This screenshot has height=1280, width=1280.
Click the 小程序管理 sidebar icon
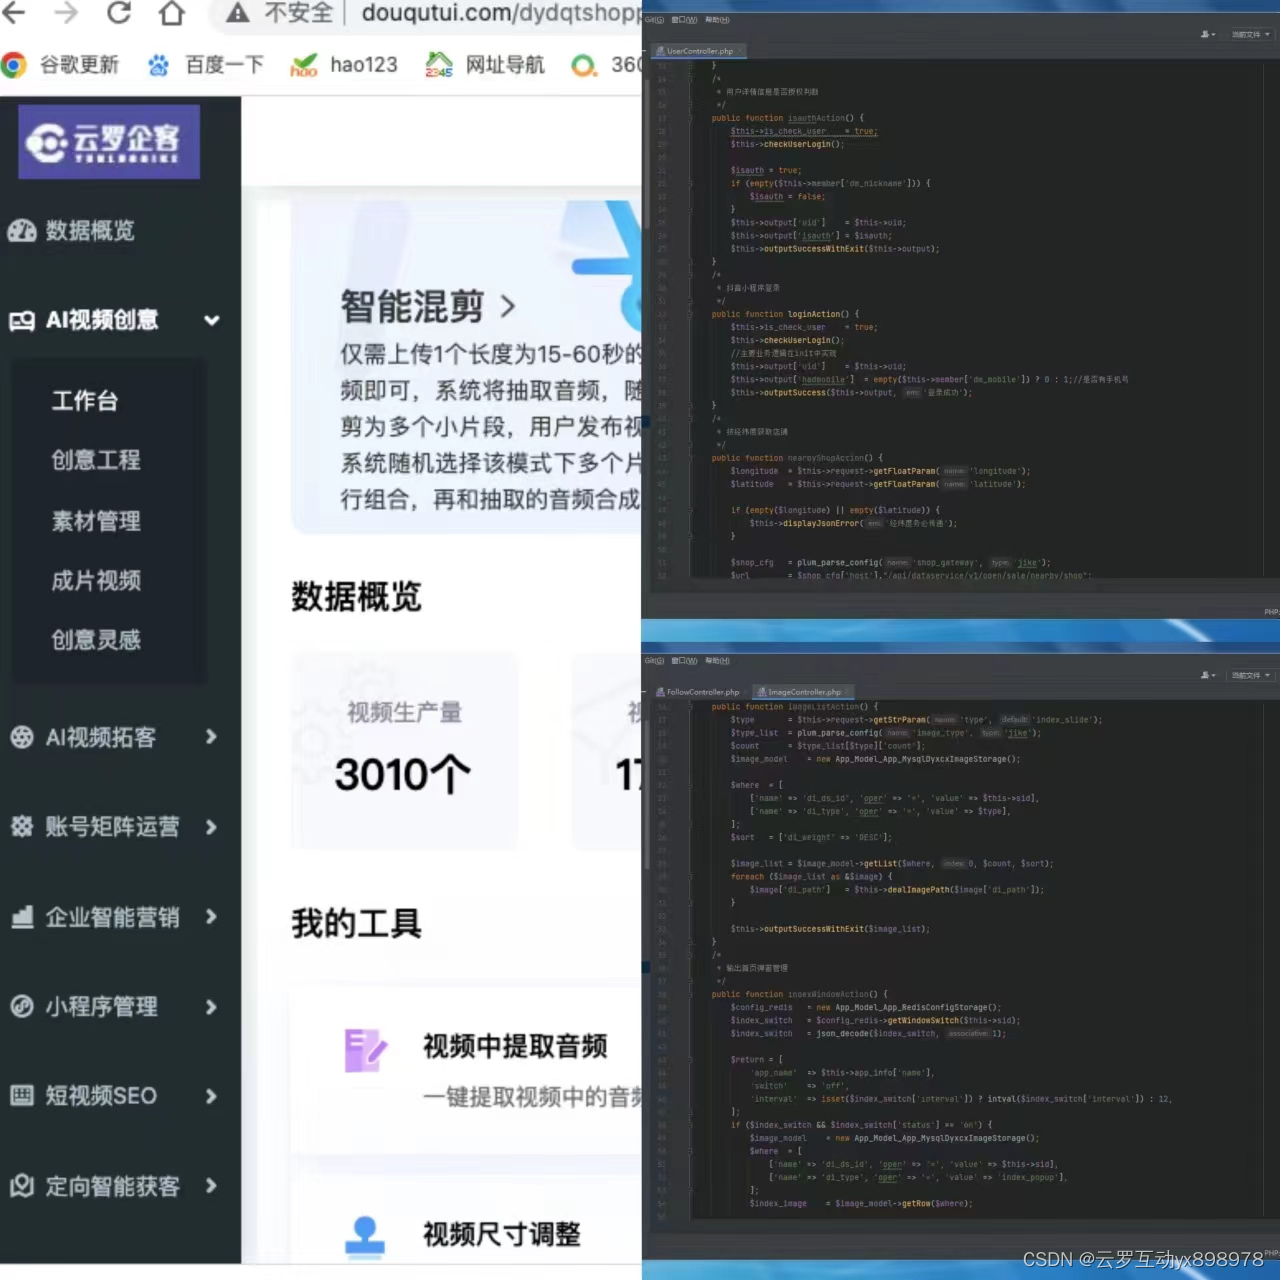(x=22, y=1006)
